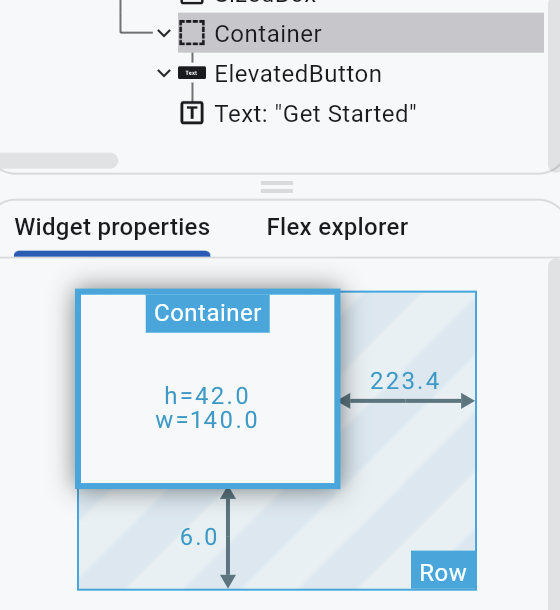The width and height of the screenshot is (560, 610).
Task: Click the pane splitter handle above tabs
Action: (277, 187)
